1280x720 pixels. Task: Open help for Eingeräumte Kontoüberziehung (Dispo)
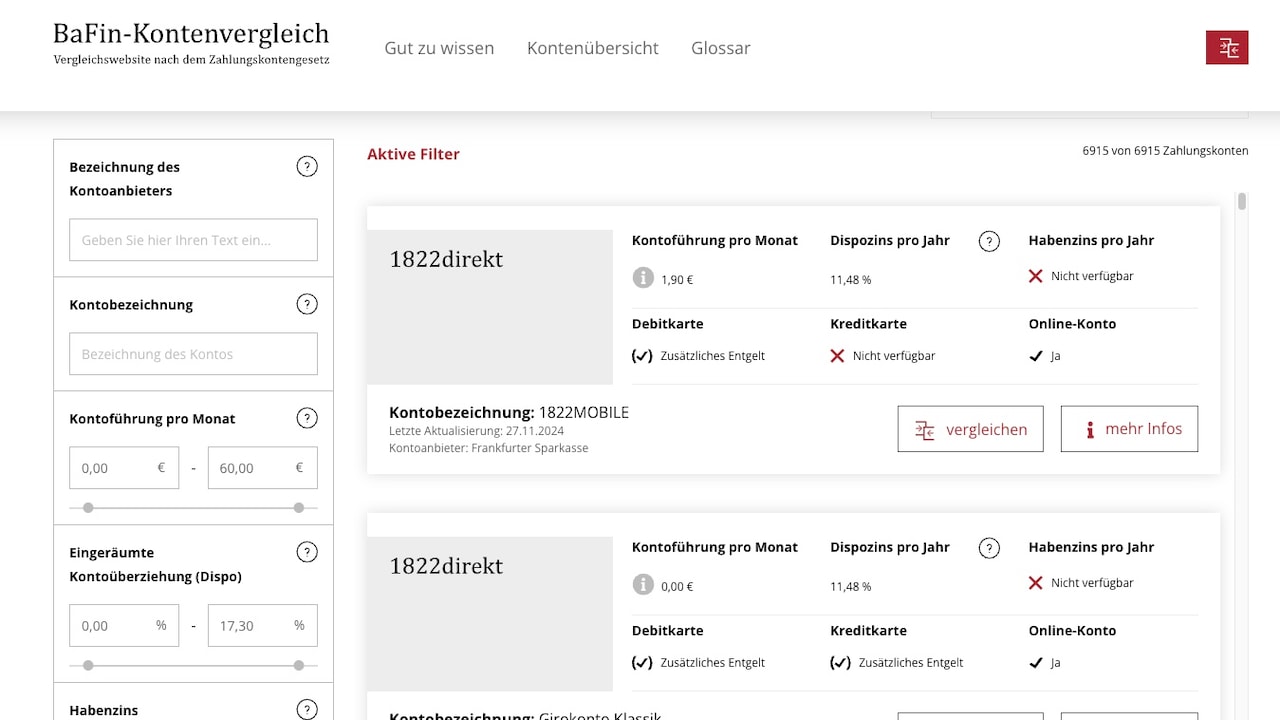(307, 552)
